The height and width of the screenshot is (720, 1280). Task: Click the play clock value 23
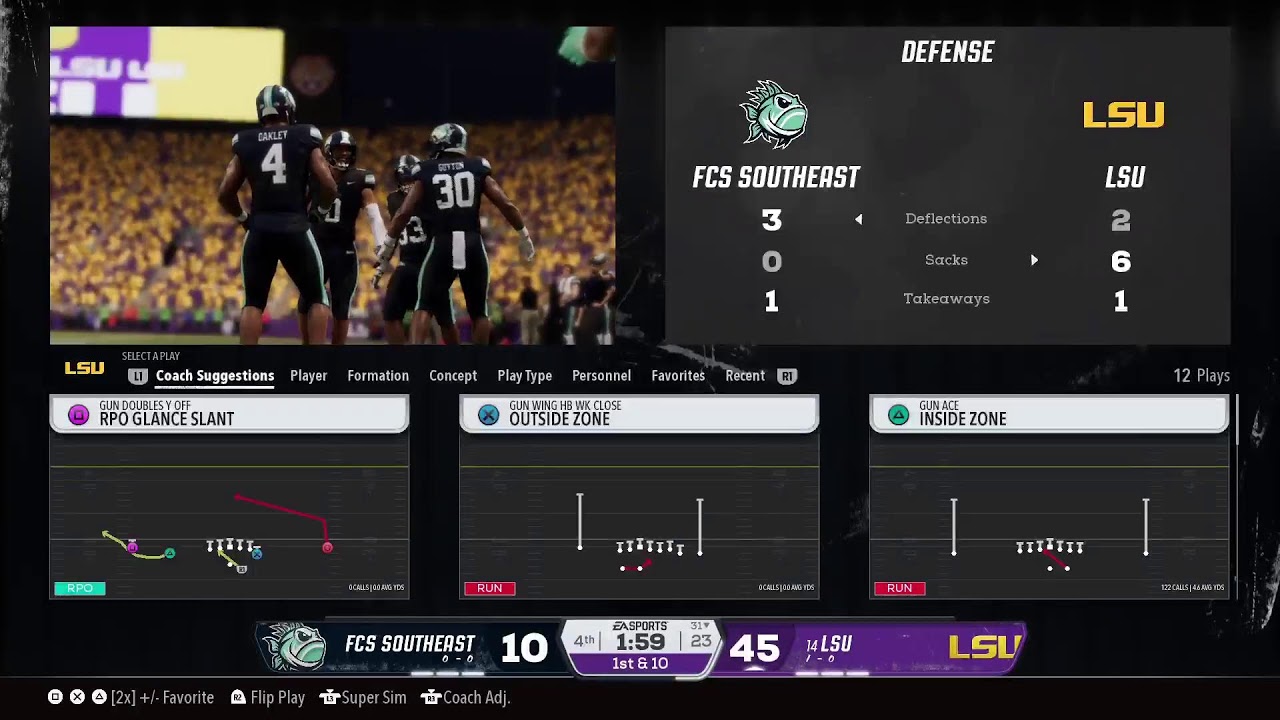[701, 642]
